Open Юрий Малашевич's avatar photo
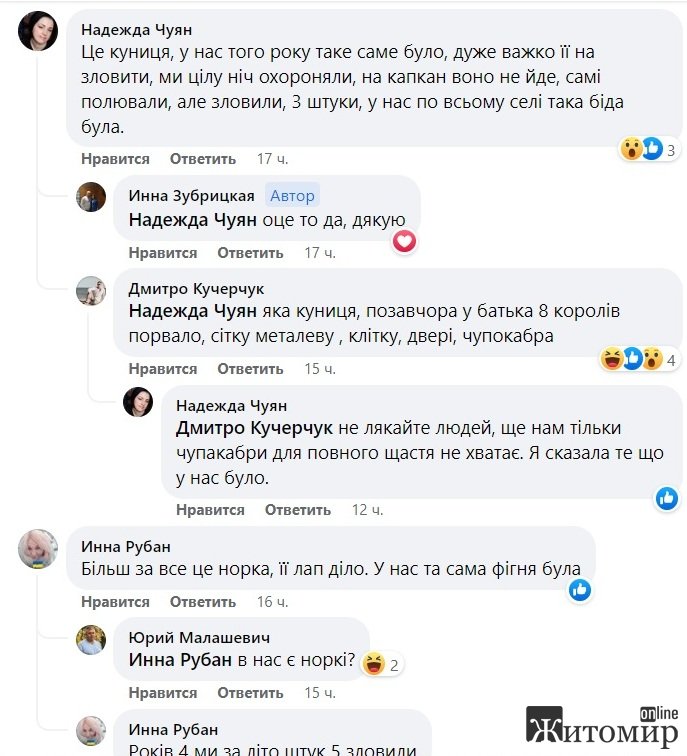Viewport: 687px width, 756px height. tap(91, 639)
